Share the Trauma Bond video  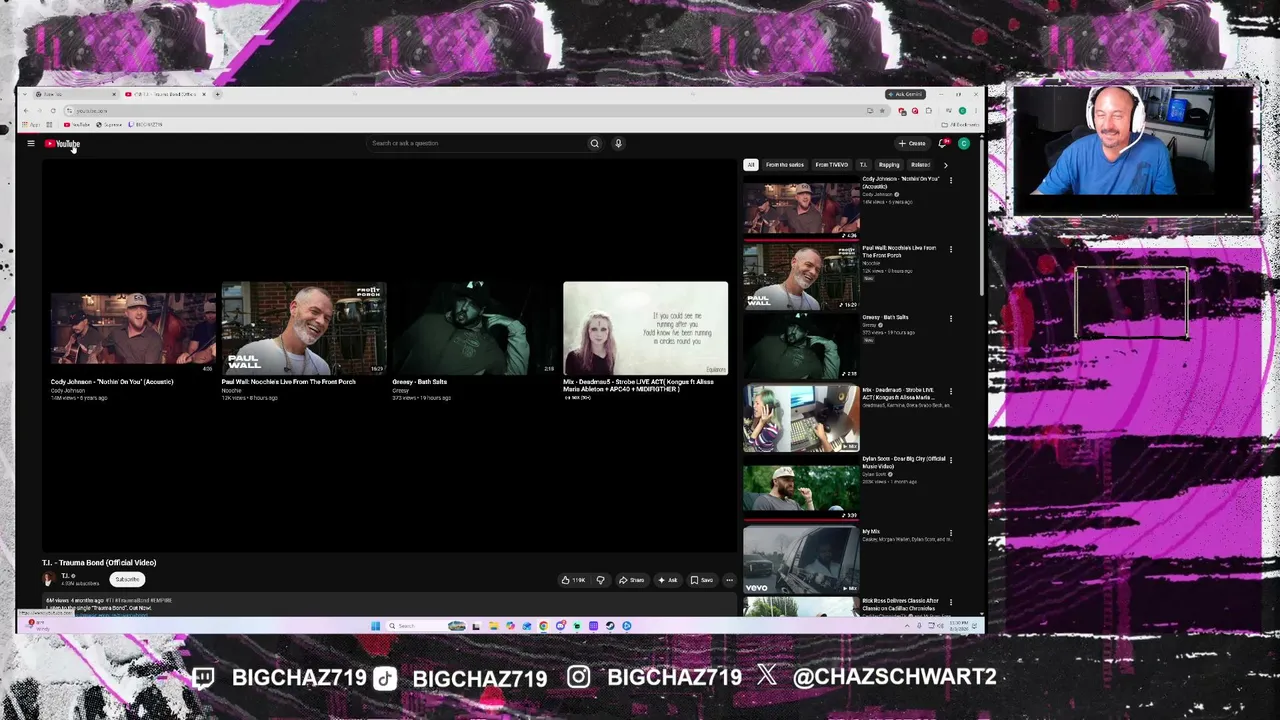pos(631,580)
